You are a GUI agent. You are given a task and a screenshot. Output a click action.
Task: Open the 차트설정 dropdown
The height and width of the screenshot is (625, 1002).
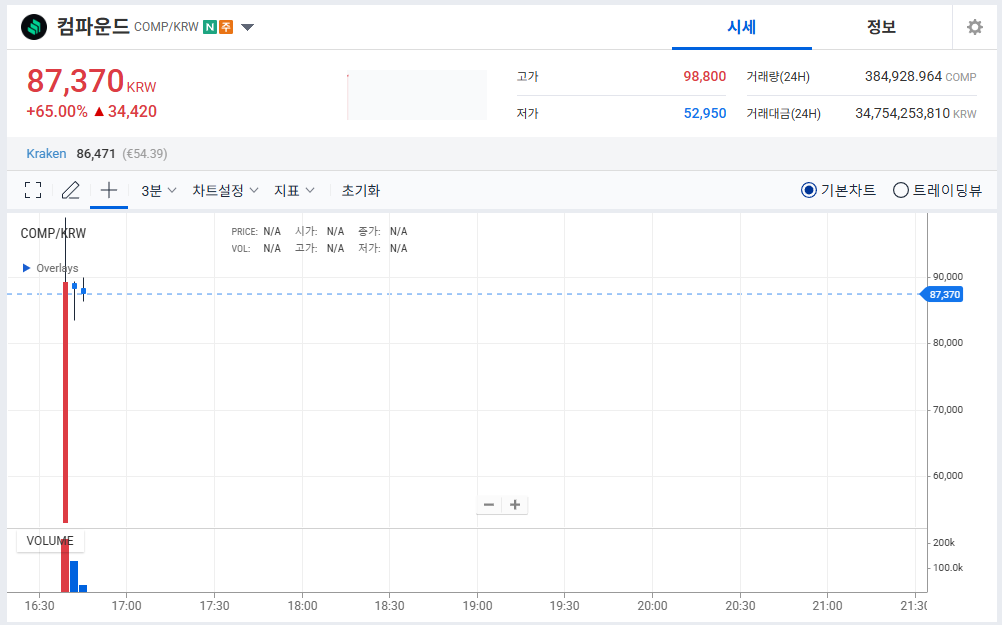[225, 190]
